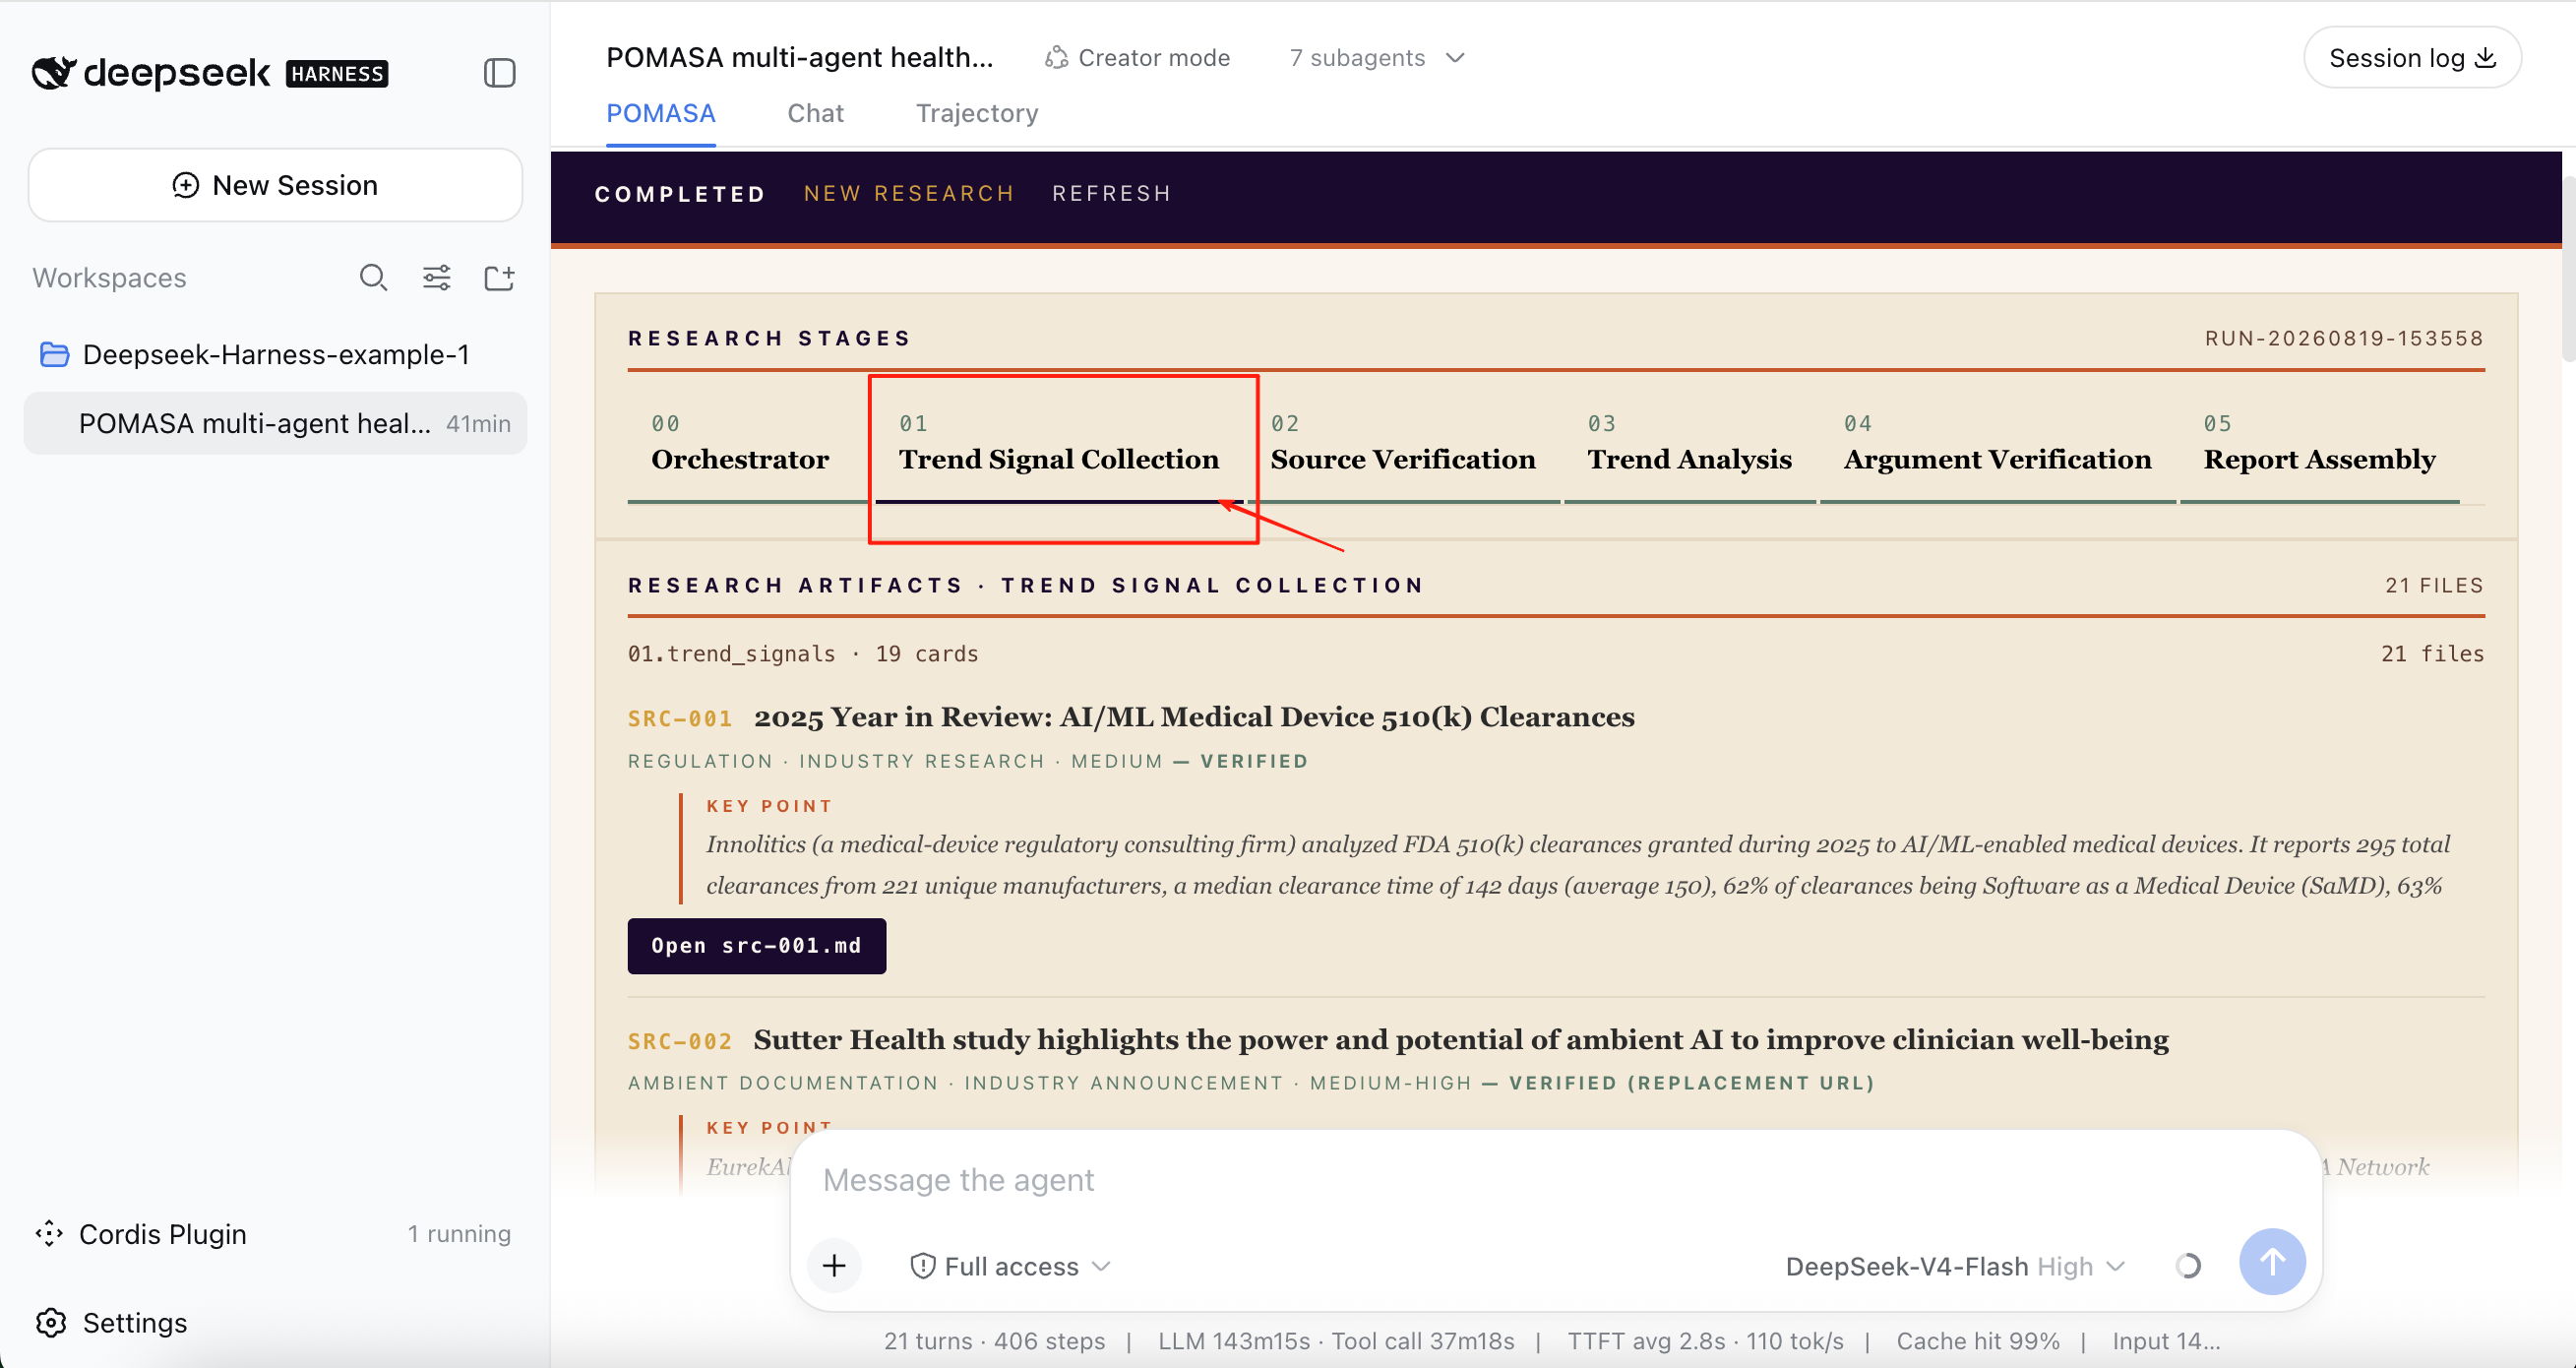Click the 'Cache hit 99%' status entry
This screenshot has height=1368, width=2576.
click(x=1978, y=1340)
